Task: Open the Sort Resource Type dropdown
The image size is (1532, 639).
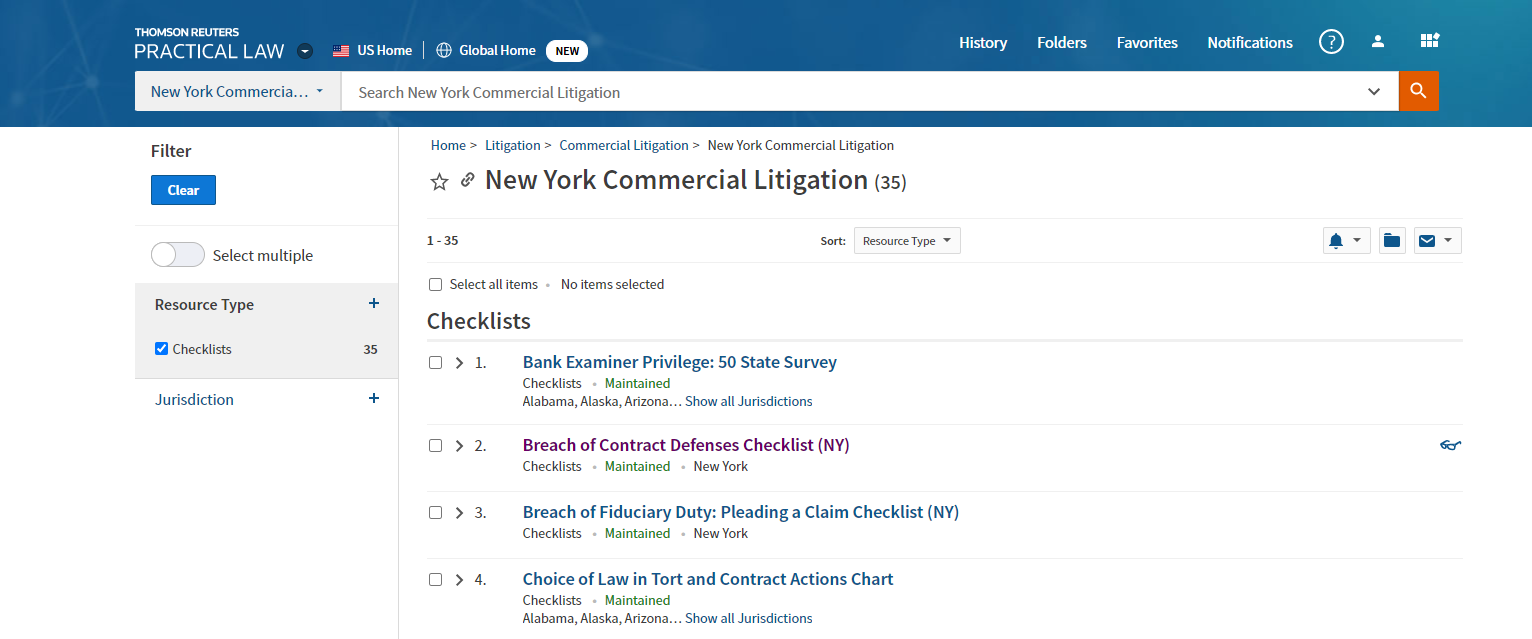Action: click(906, 241)
